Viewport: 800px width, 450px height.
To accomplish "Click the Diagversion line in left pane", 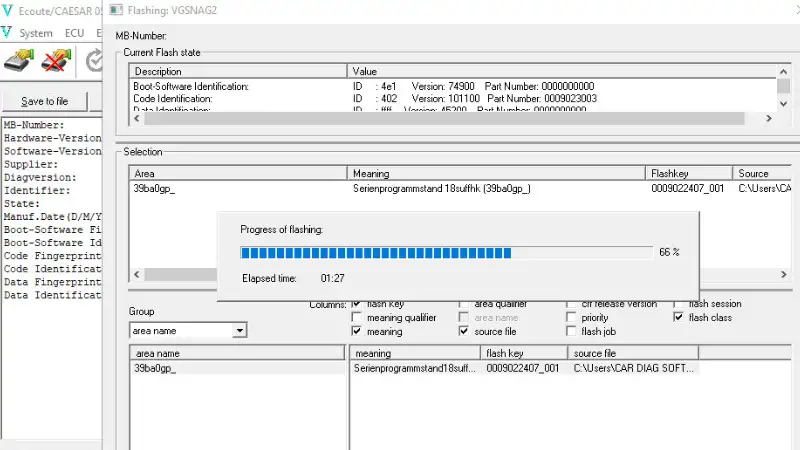I will coord(40,178).
